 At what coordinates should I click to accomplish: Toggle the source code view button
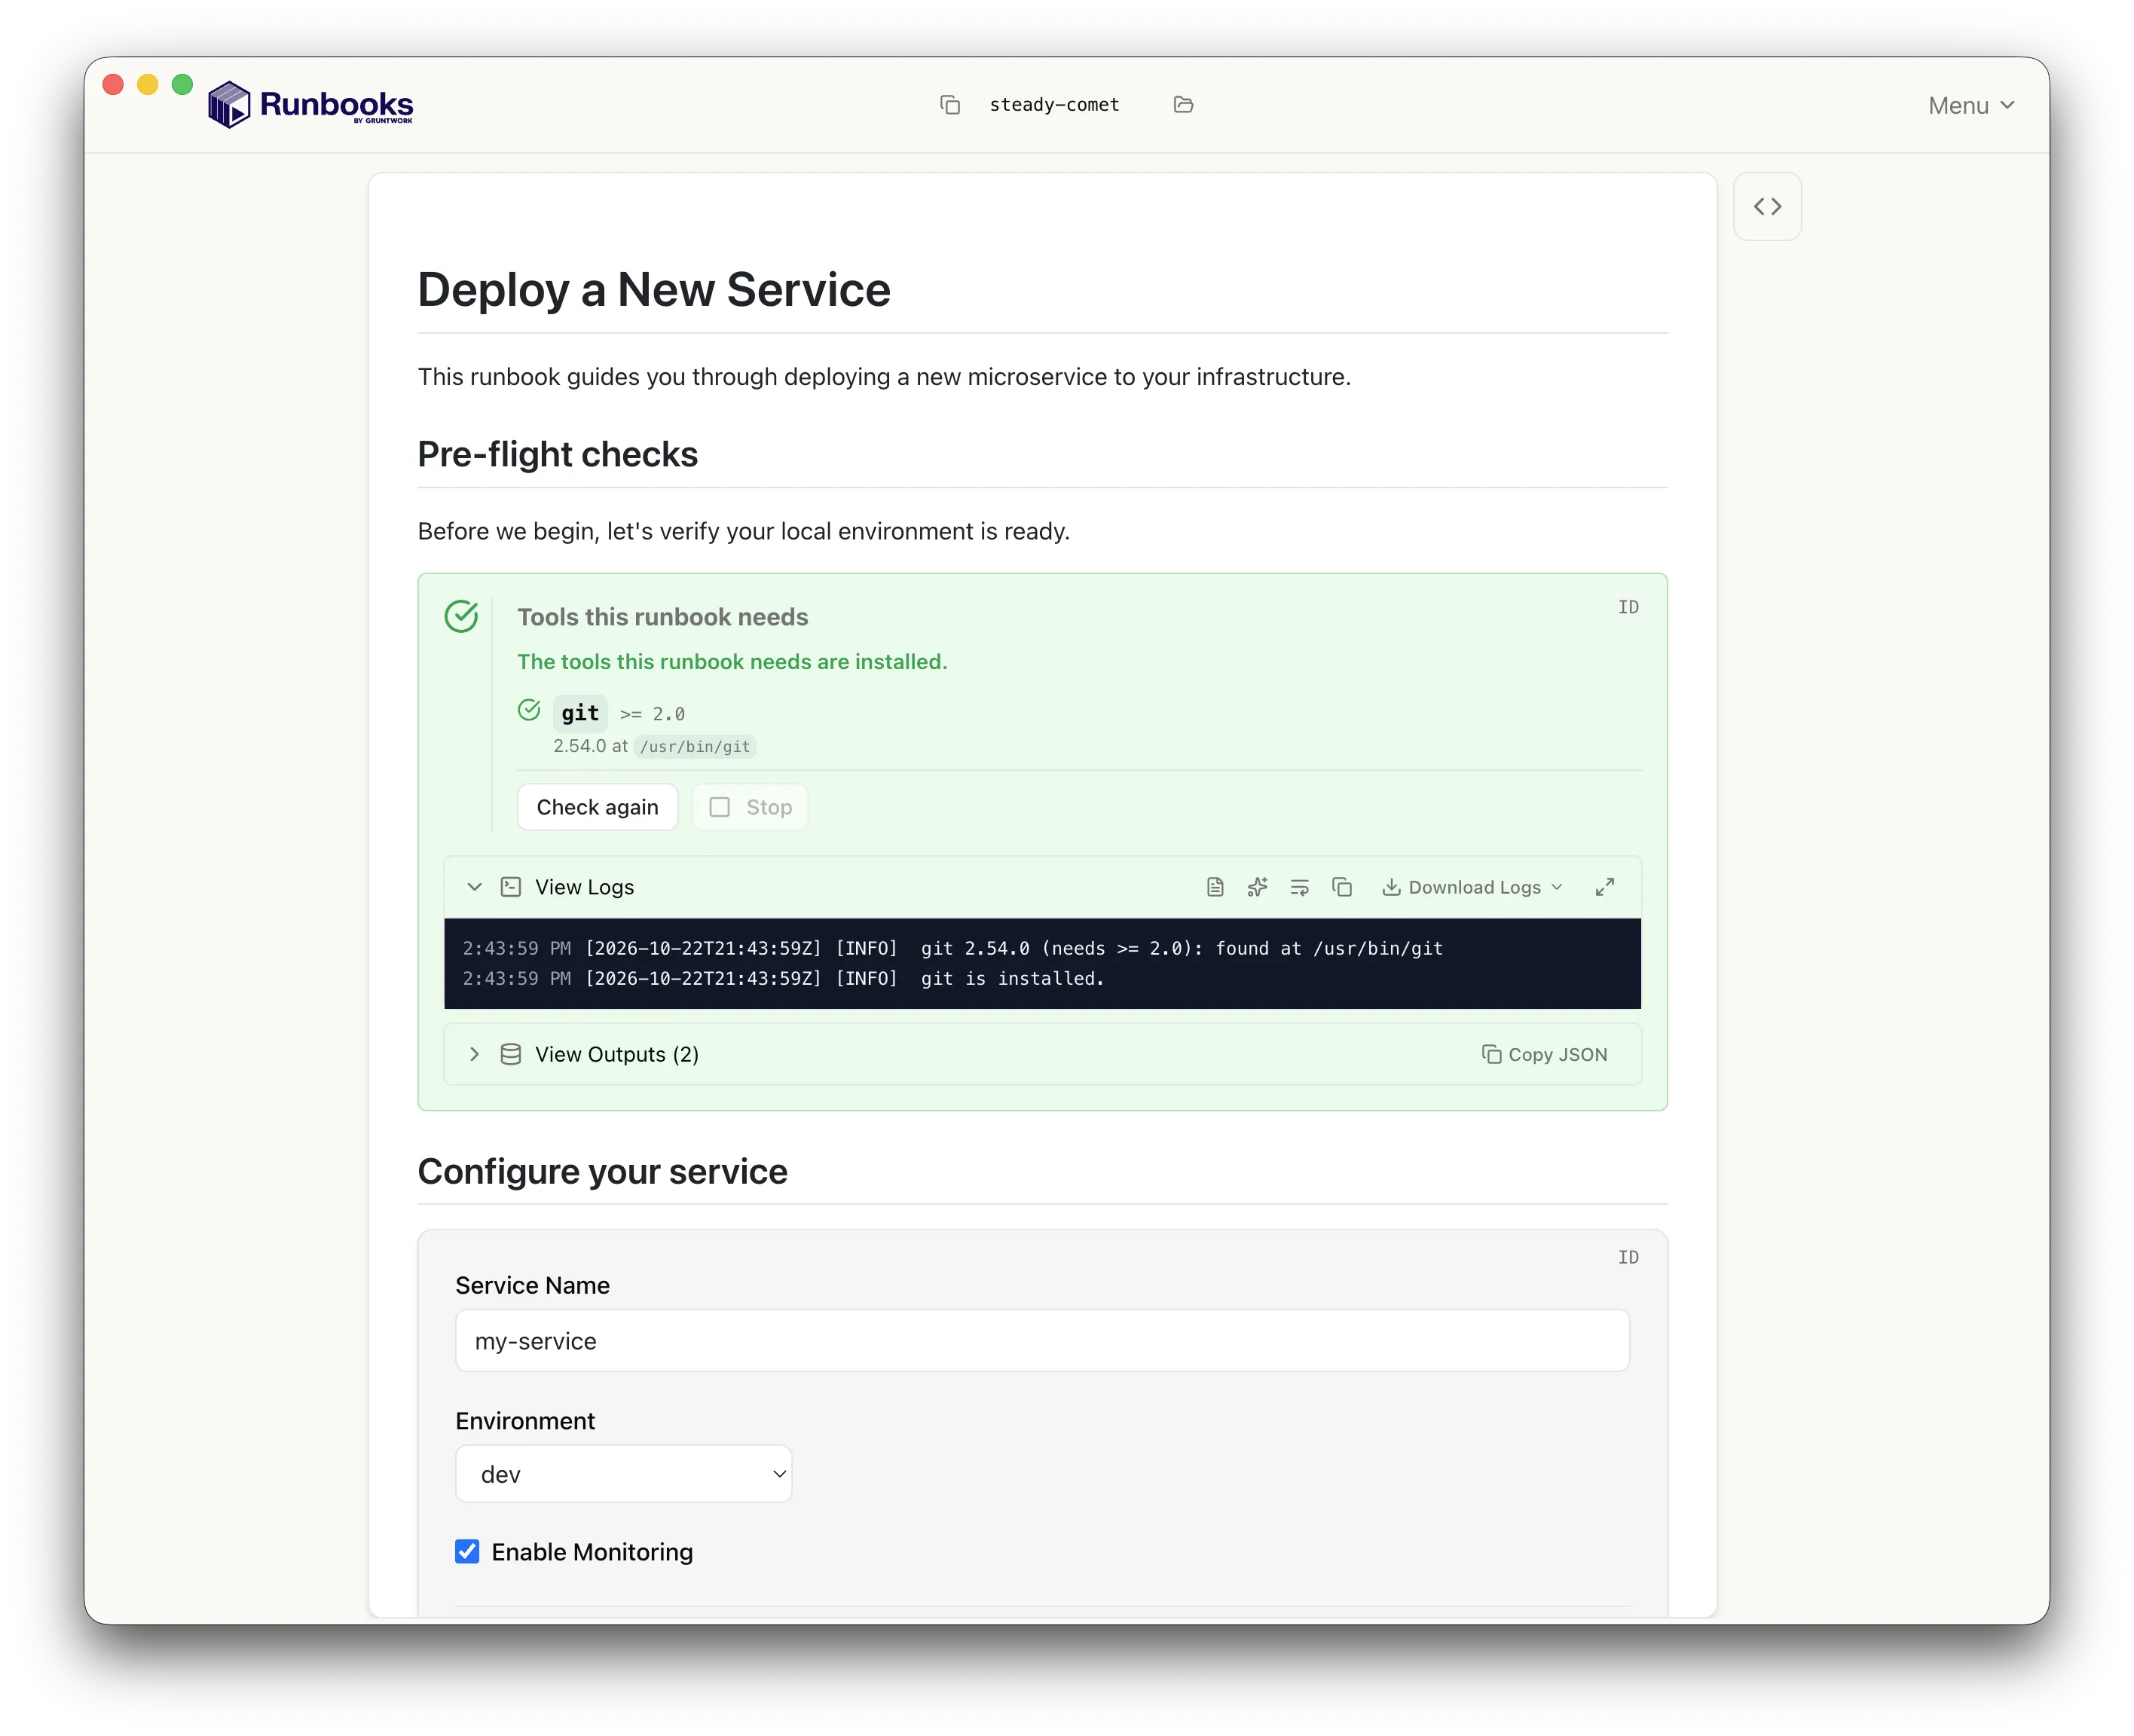pyautogui.click(x=1767, y=206)
